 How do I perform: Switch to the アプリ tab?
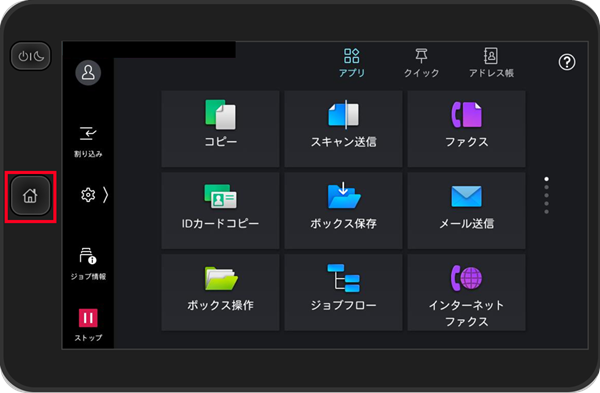(x=352, y=63)
